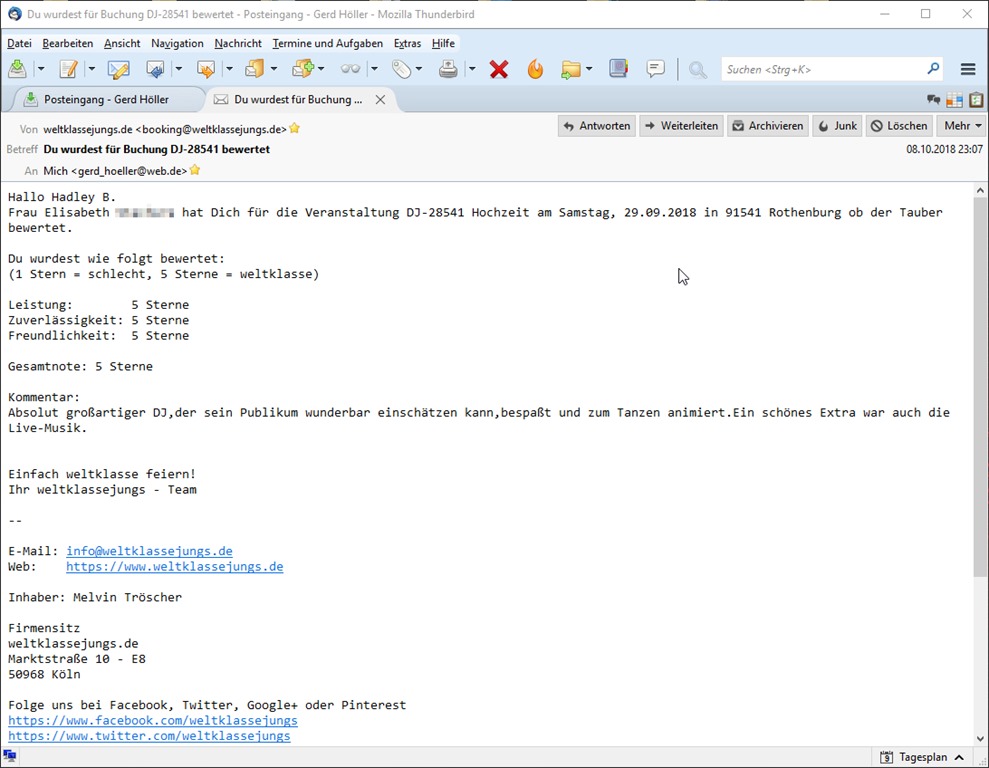Open the Get Messages dropdown arrow

[41, 69]
